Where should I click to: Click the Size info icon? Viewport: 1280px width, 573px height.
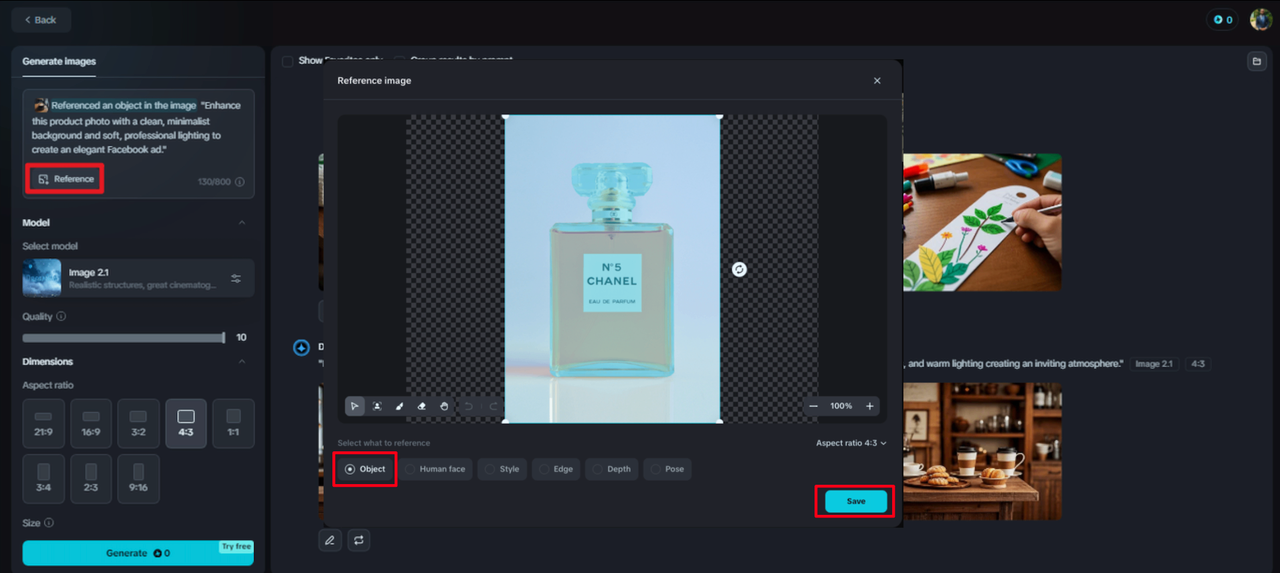pos(48,522)
